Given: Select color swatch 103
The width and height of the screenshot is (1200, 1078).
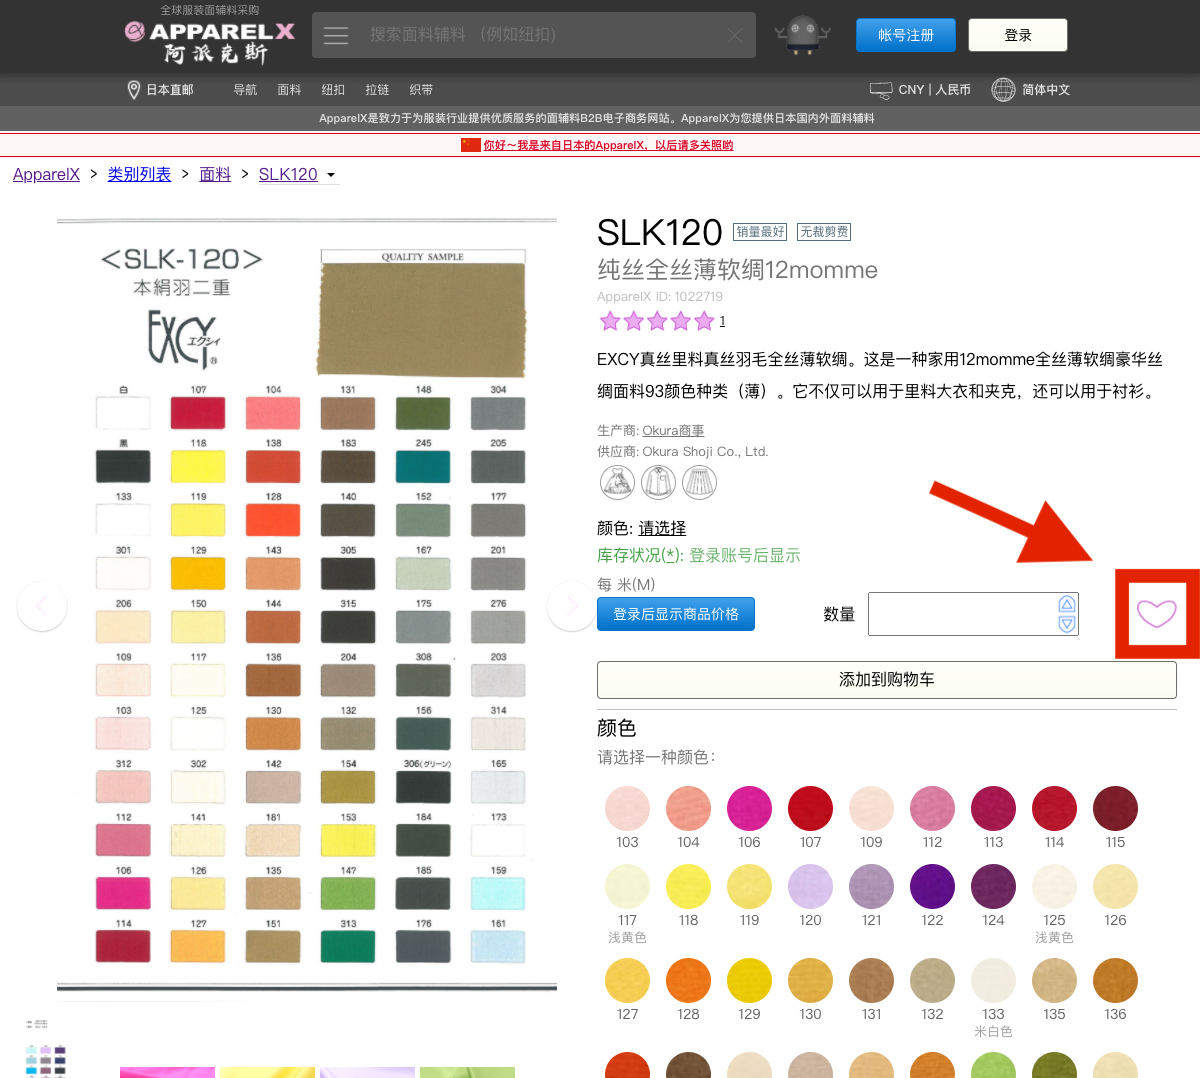Looking at the screenshot, I should (x=627, y=808).
